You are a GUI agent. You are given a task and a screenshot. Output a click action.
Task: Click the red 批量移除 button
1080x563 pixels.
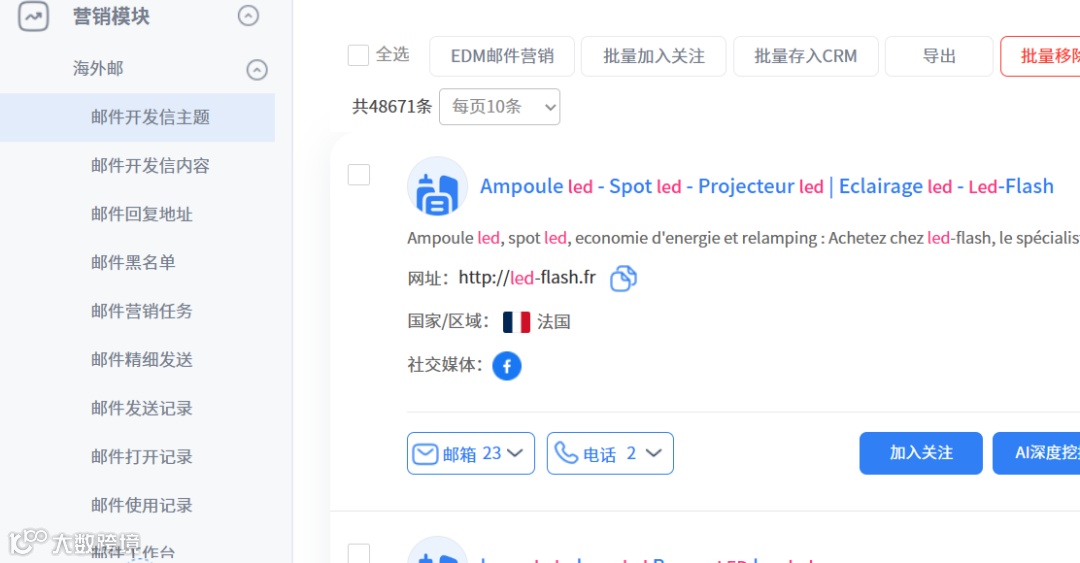click(1040, 56)
